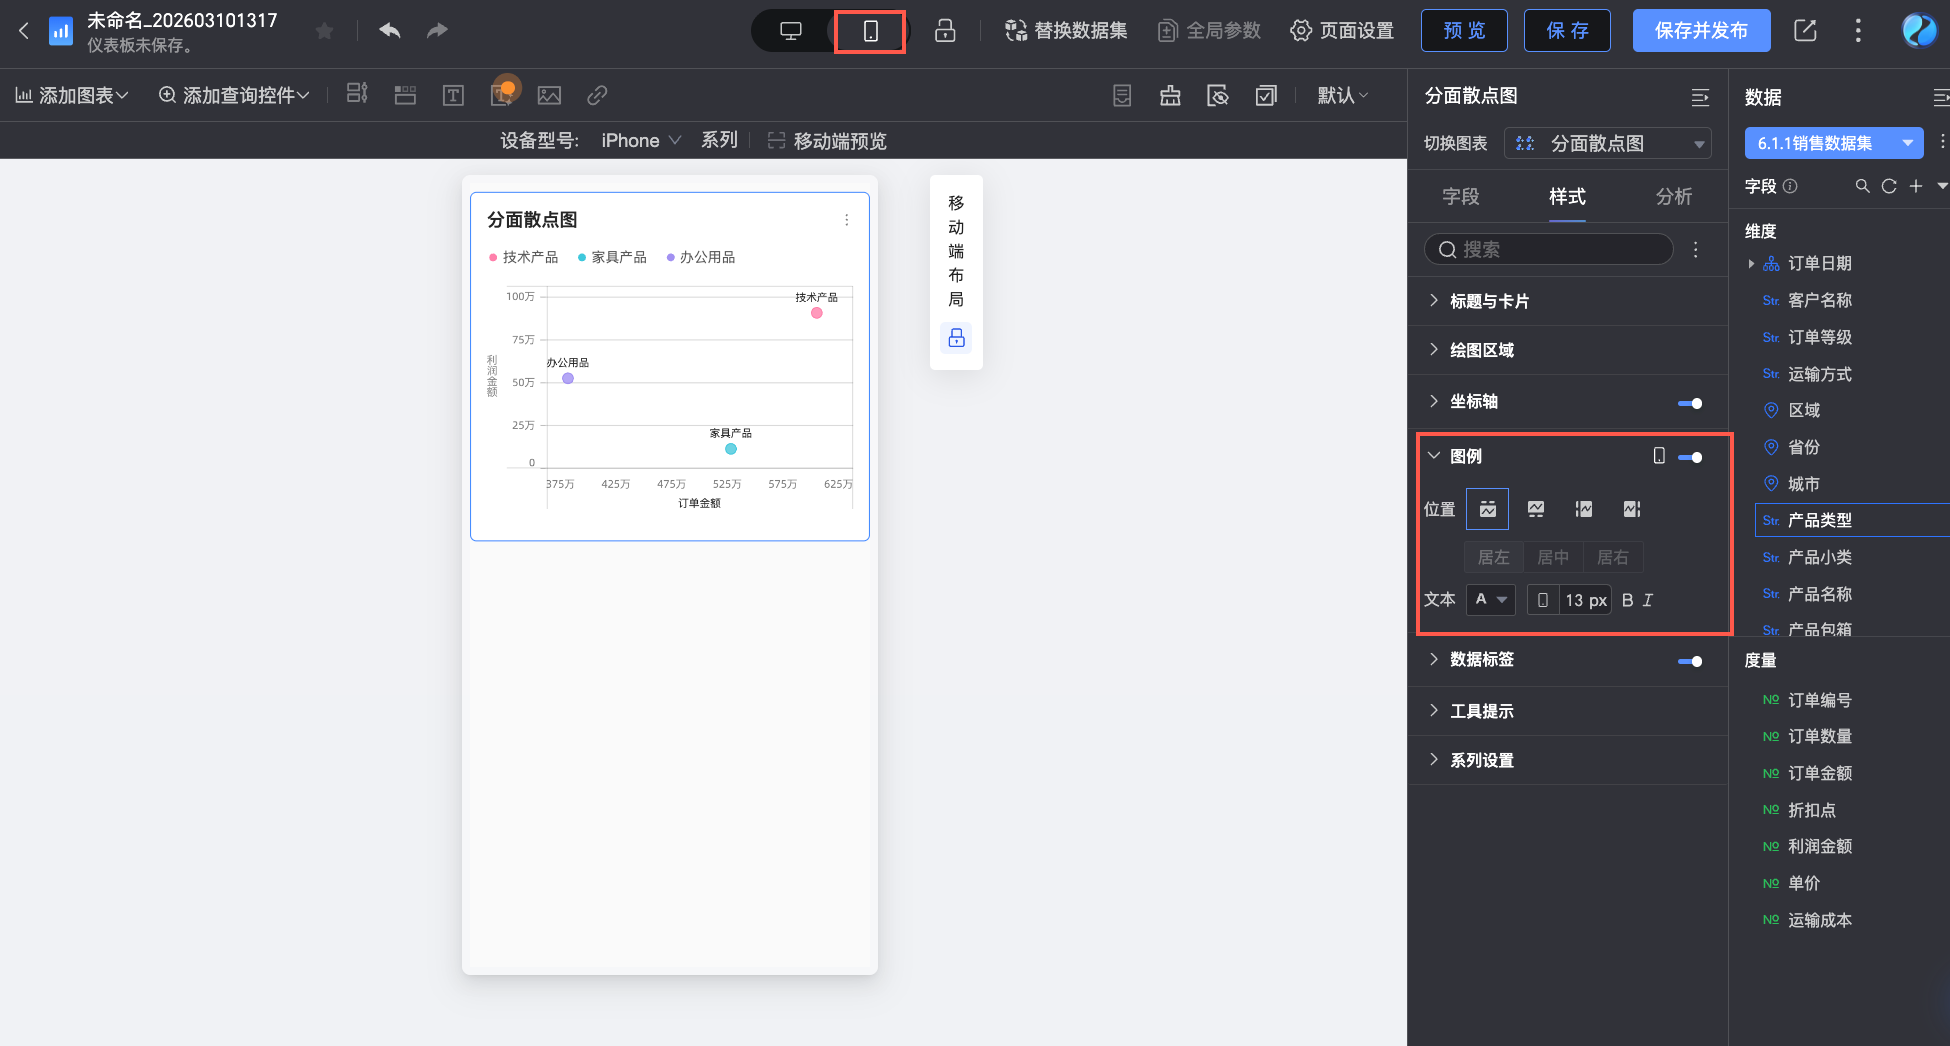
Task: Open the chart type switch dropdown
Action: [x=1608, y=144]
